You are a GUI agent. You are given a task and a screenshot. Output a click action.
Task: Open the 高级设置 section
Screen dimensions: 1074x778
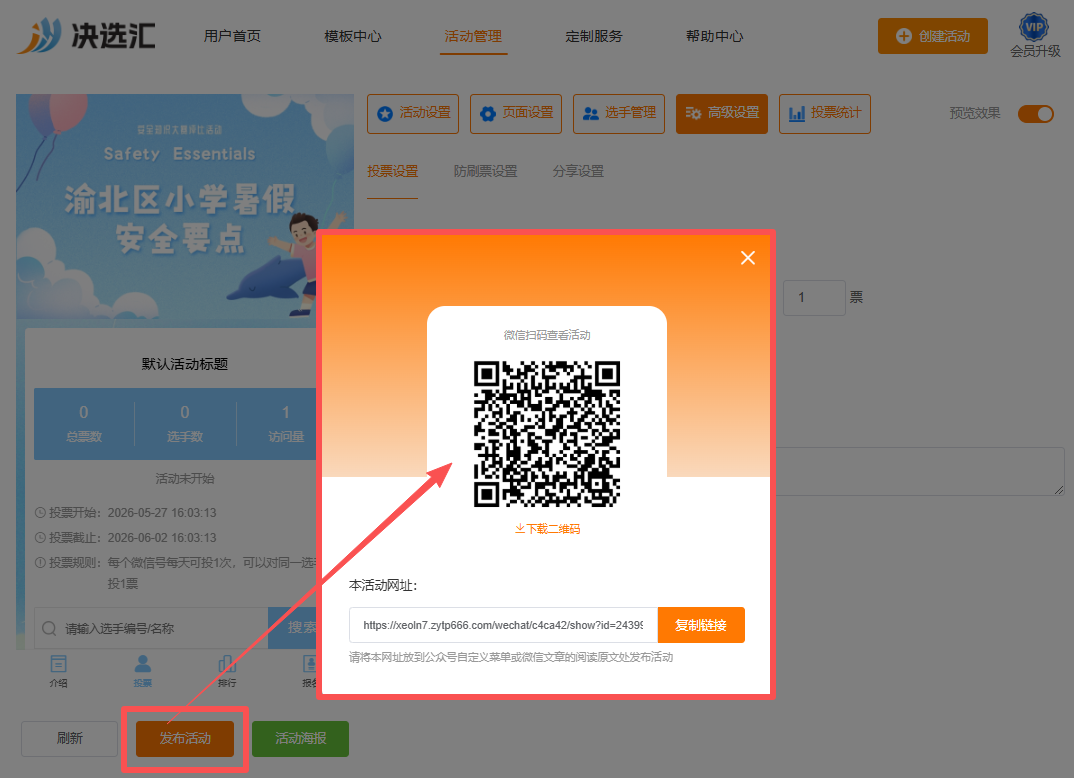click(x=722, y=114)
